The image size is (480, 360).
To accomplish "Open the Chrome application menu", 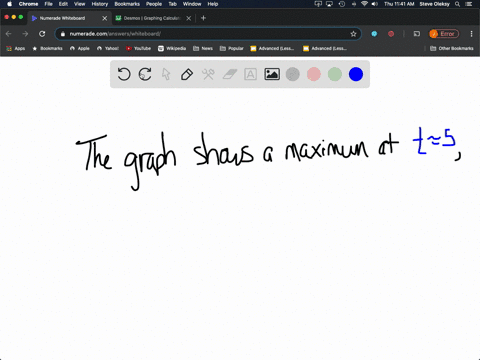I will pos(28,4).
